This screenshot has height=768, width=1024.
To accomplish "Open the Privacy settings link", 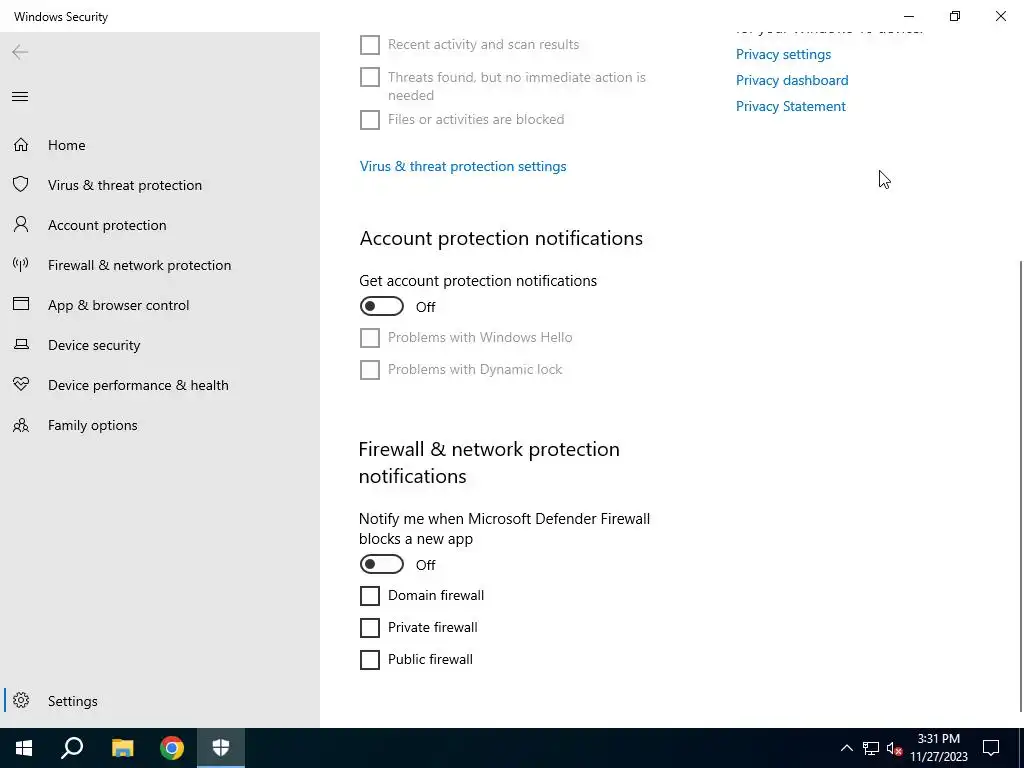I will pyautogui.click(x=783, y=54).
